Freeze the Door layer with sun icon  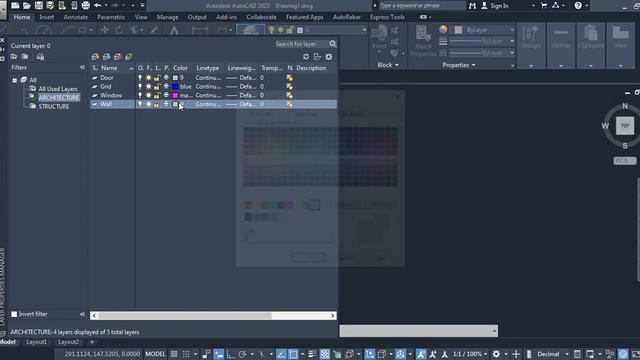[x=149, y=78]
